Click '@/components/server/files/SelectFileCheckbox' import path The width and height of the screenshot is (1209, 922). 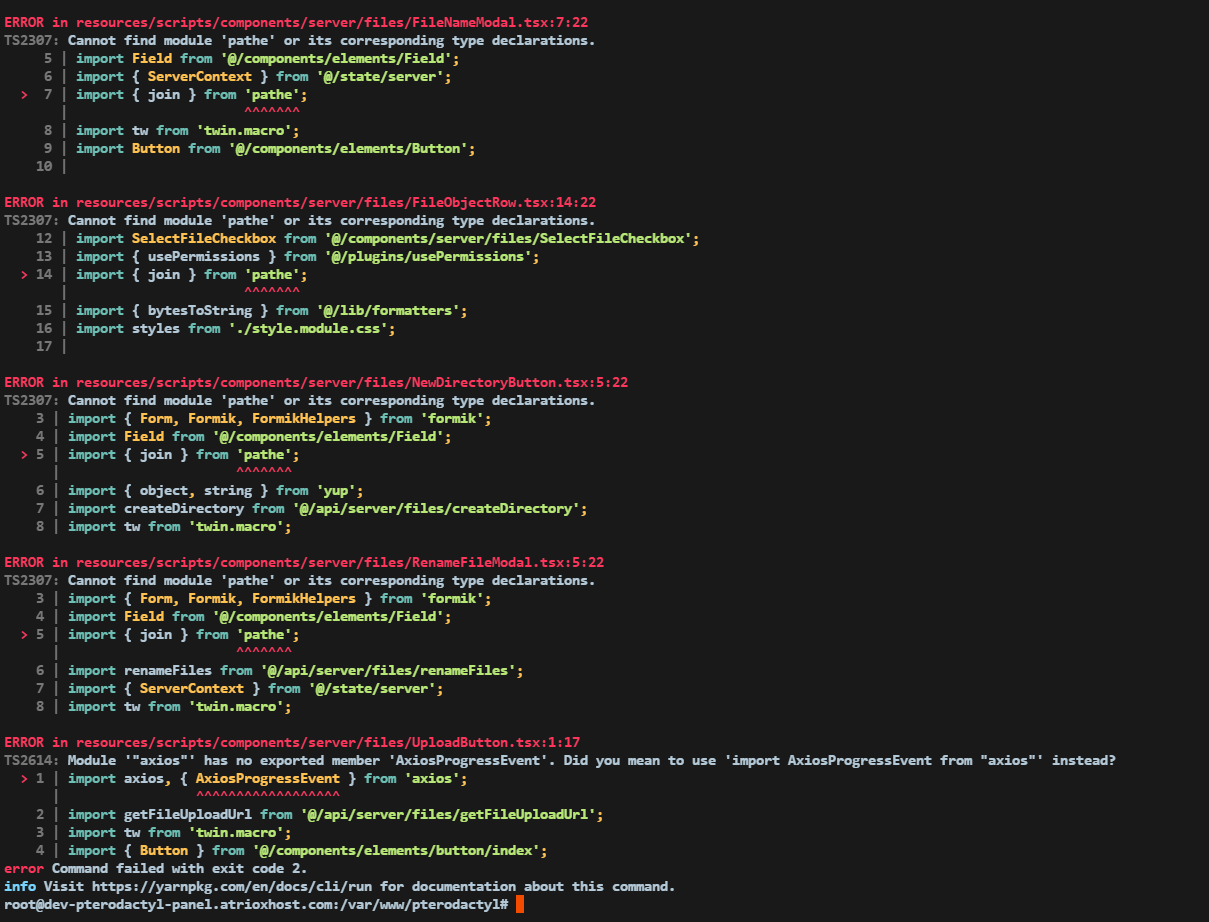click(508, 238)
